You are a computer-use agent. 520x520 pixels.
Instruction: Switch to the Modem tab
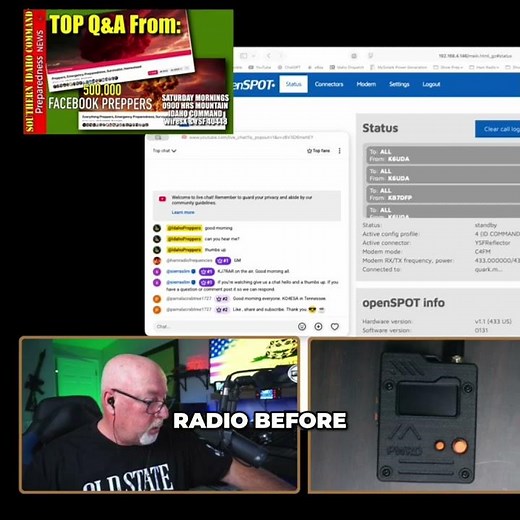click(366, 84)
